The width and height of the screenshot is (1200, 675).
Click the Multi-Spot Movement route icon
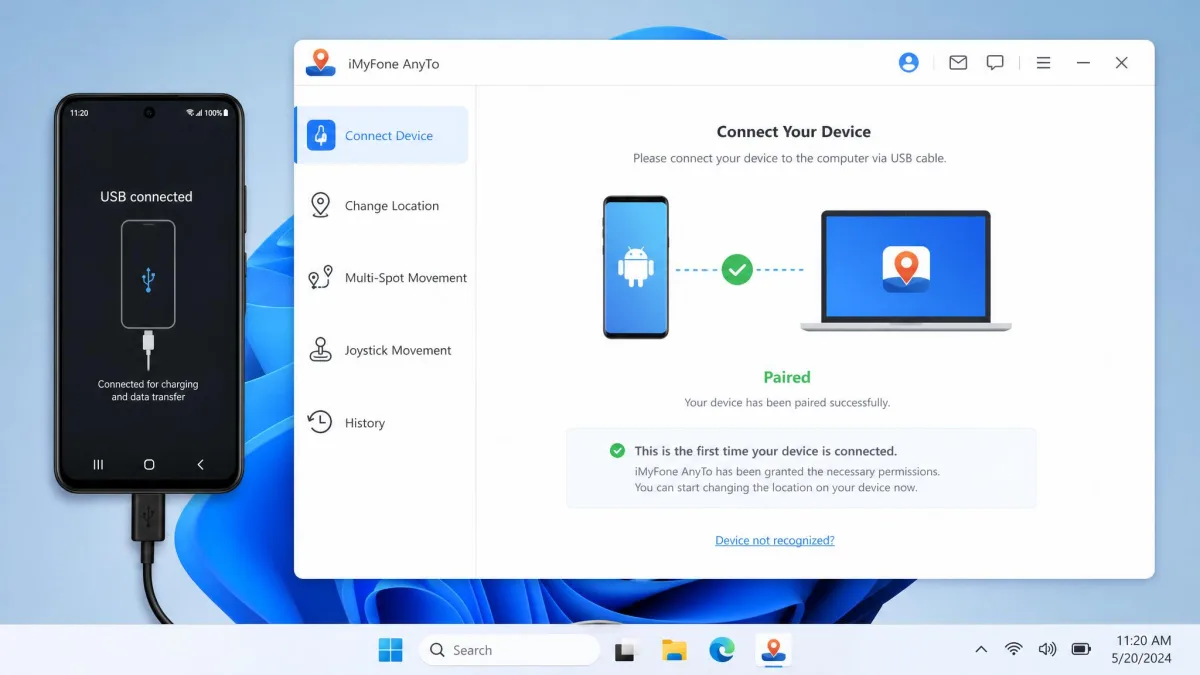[320, 278]
